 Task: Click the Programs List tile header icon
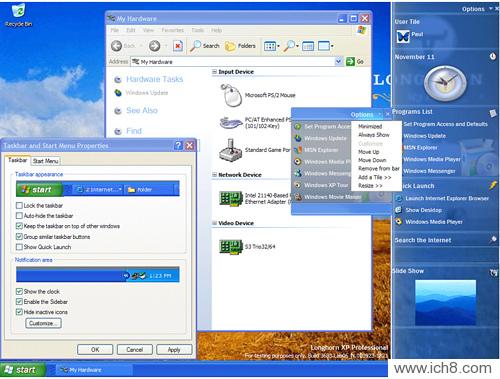pyautogui.click(x=493, y=113)
